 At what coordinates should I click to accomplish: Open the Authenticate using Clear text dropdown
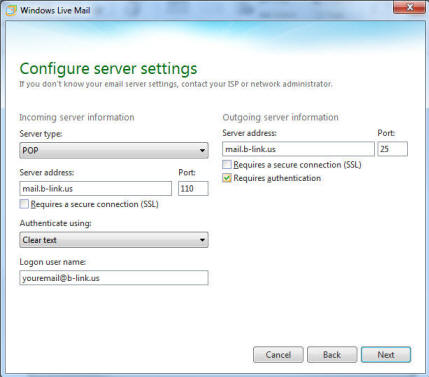114,240
